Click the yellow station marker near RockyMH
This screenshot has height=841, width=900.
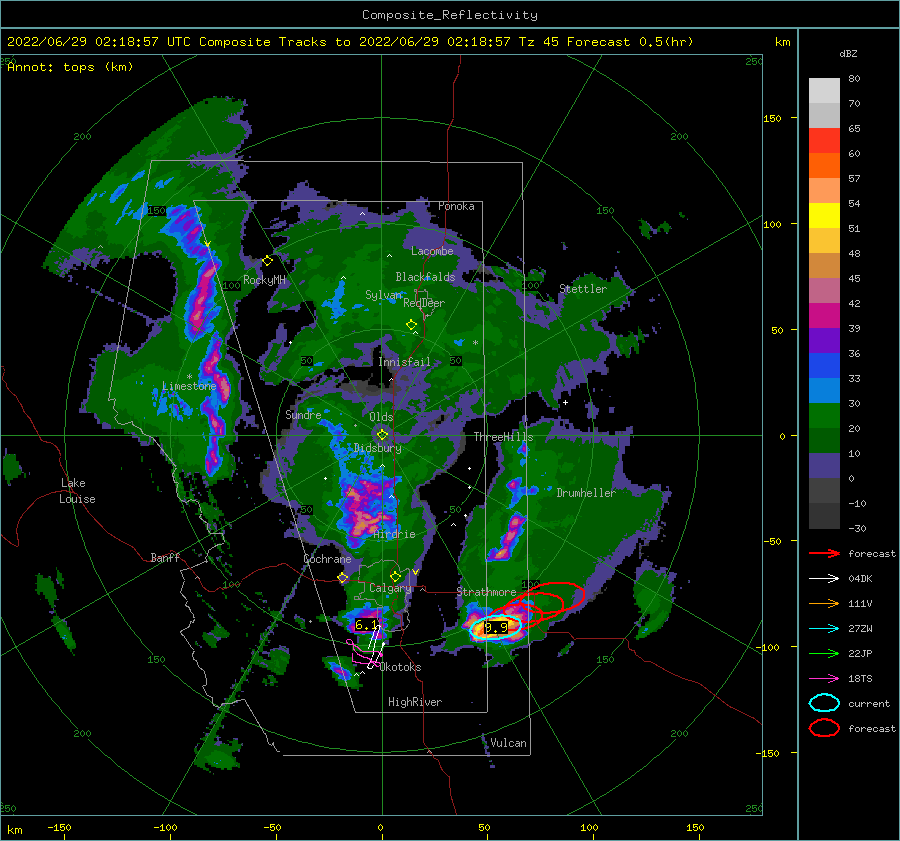click(267, 261)
